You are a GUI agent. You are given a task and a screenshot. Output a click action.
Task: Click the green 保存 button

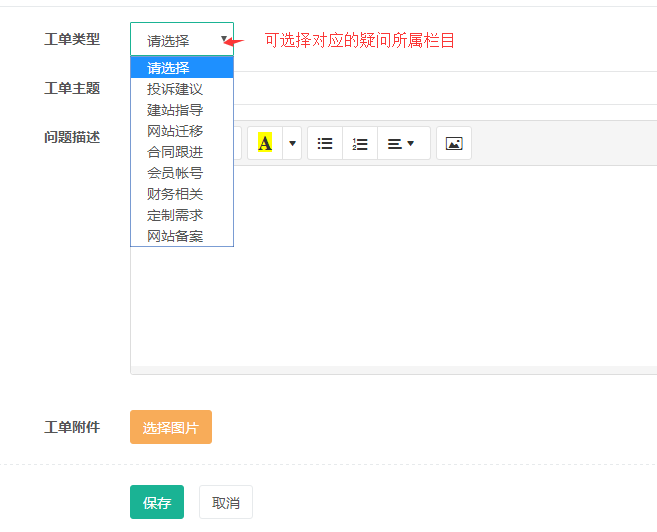(x=157, y=502)
